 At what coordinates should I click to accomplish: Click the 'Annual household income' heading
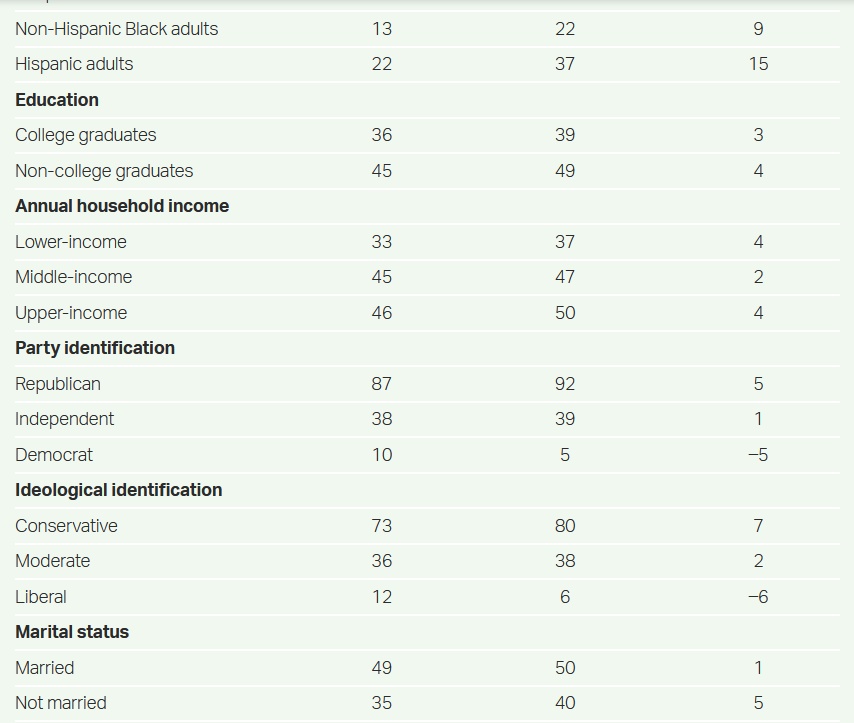point(122,206)
